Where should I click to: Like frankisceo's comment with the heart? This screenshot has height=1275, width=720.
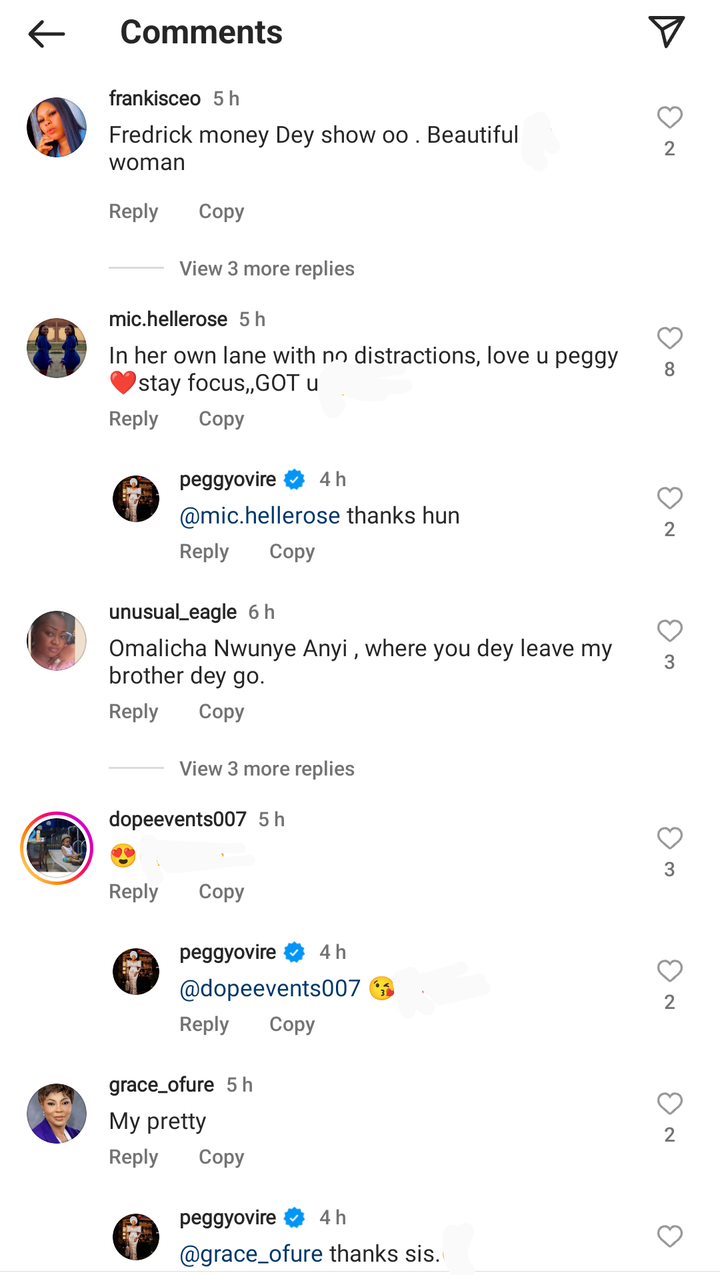click(669, 118)
